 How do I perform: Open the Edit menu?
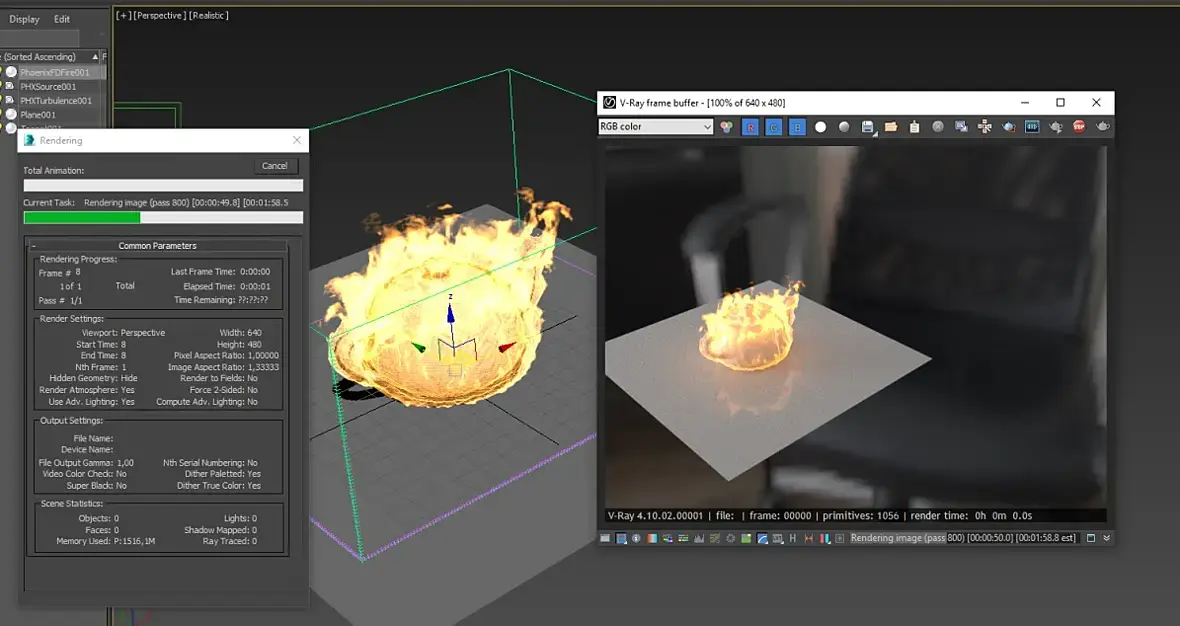pos(62,19)
